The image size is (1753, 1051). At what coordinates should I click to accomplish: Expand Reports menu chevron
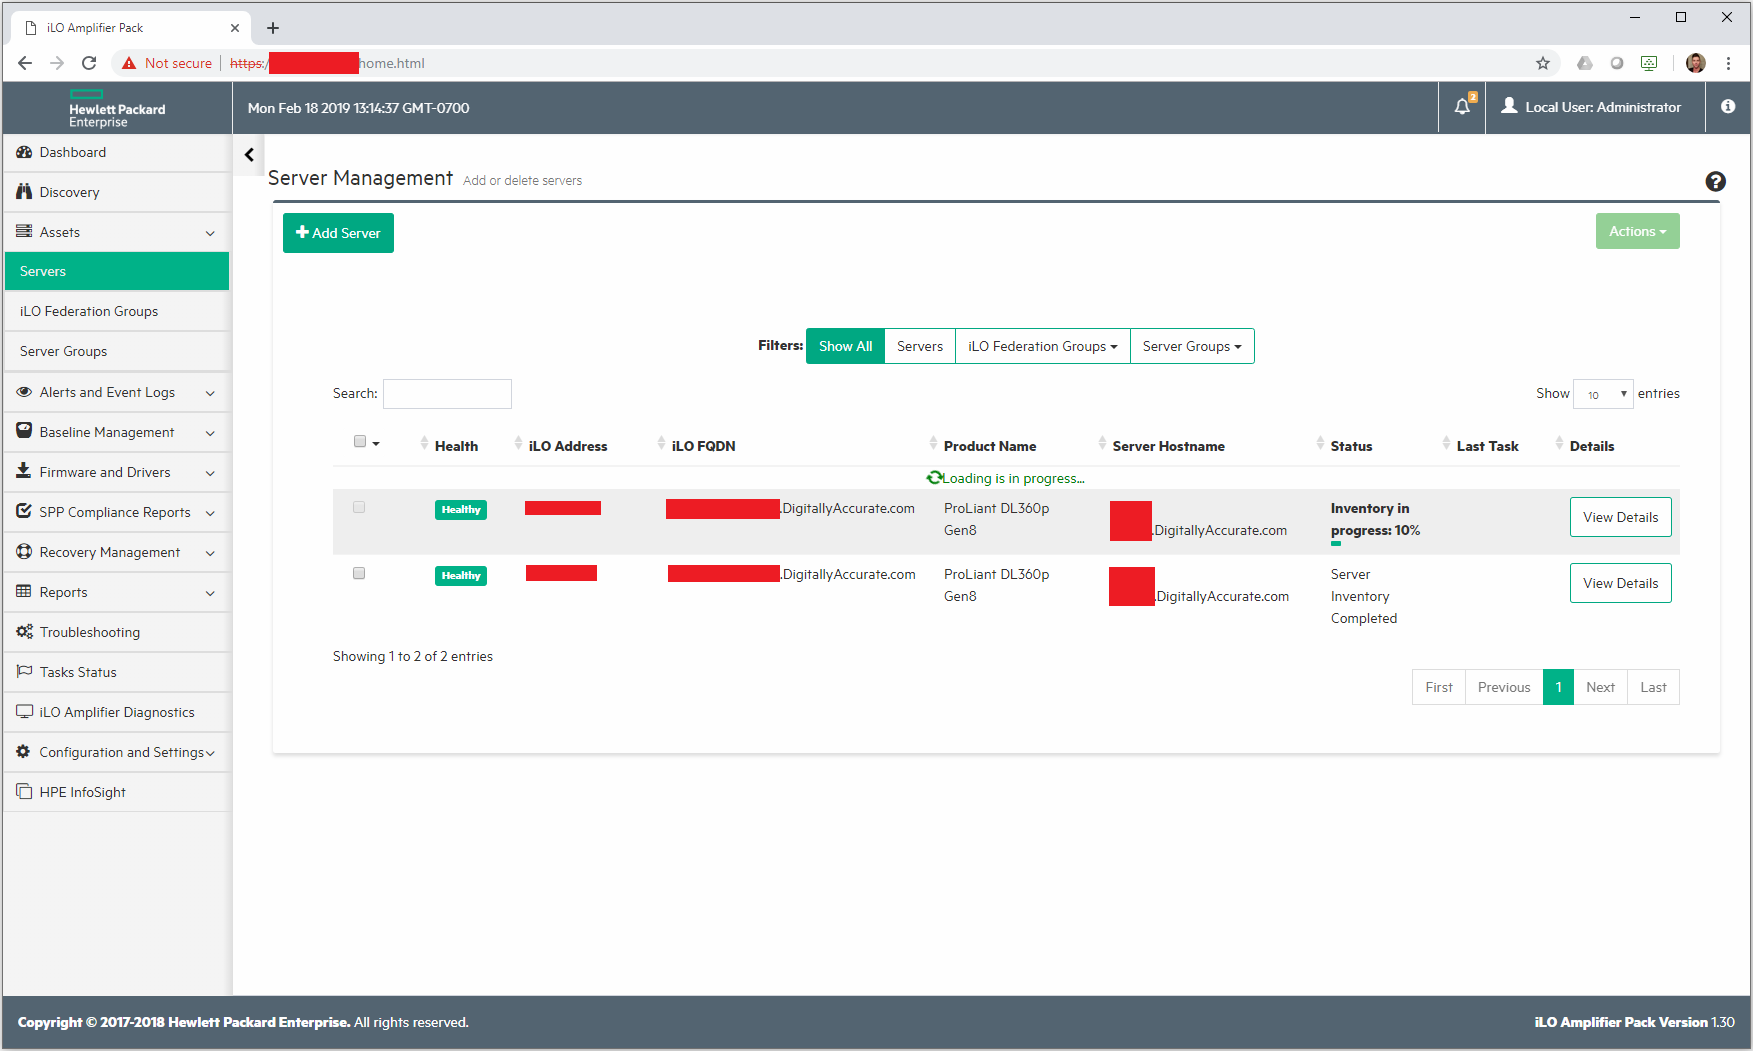pyautogui.click(x=210, y=593)
